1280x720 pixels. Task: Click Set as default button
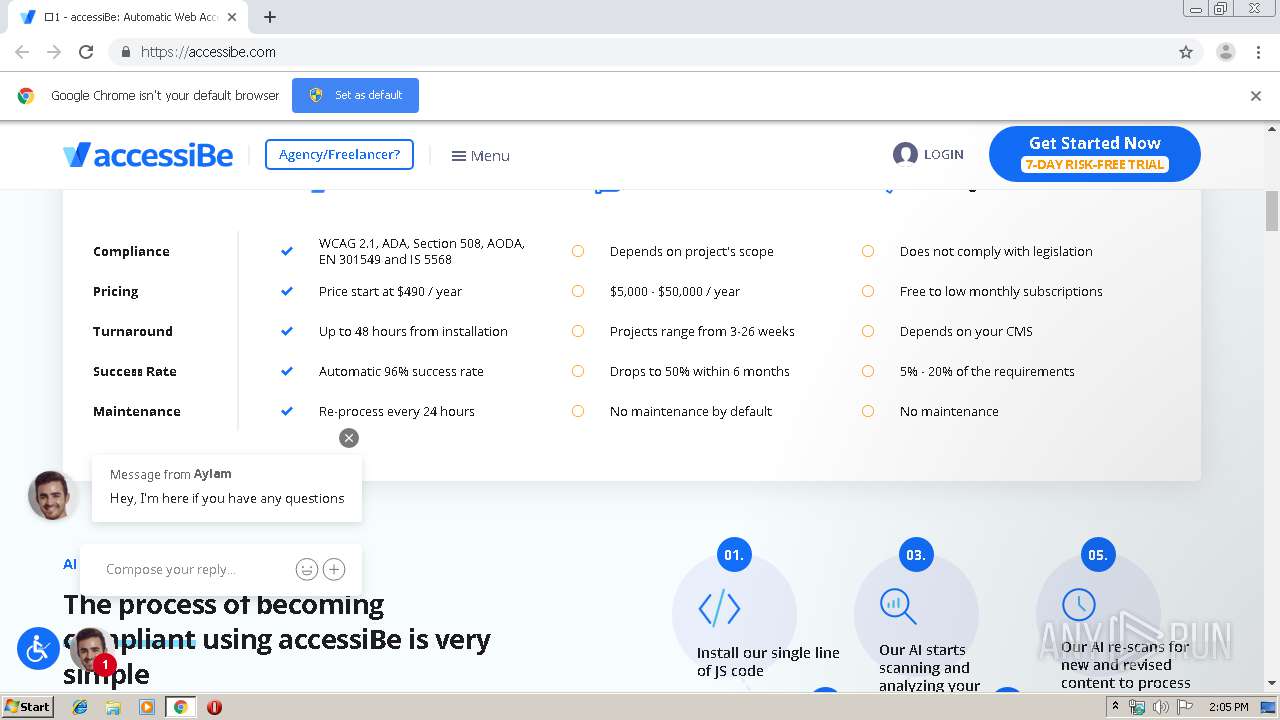click(355, 95)
